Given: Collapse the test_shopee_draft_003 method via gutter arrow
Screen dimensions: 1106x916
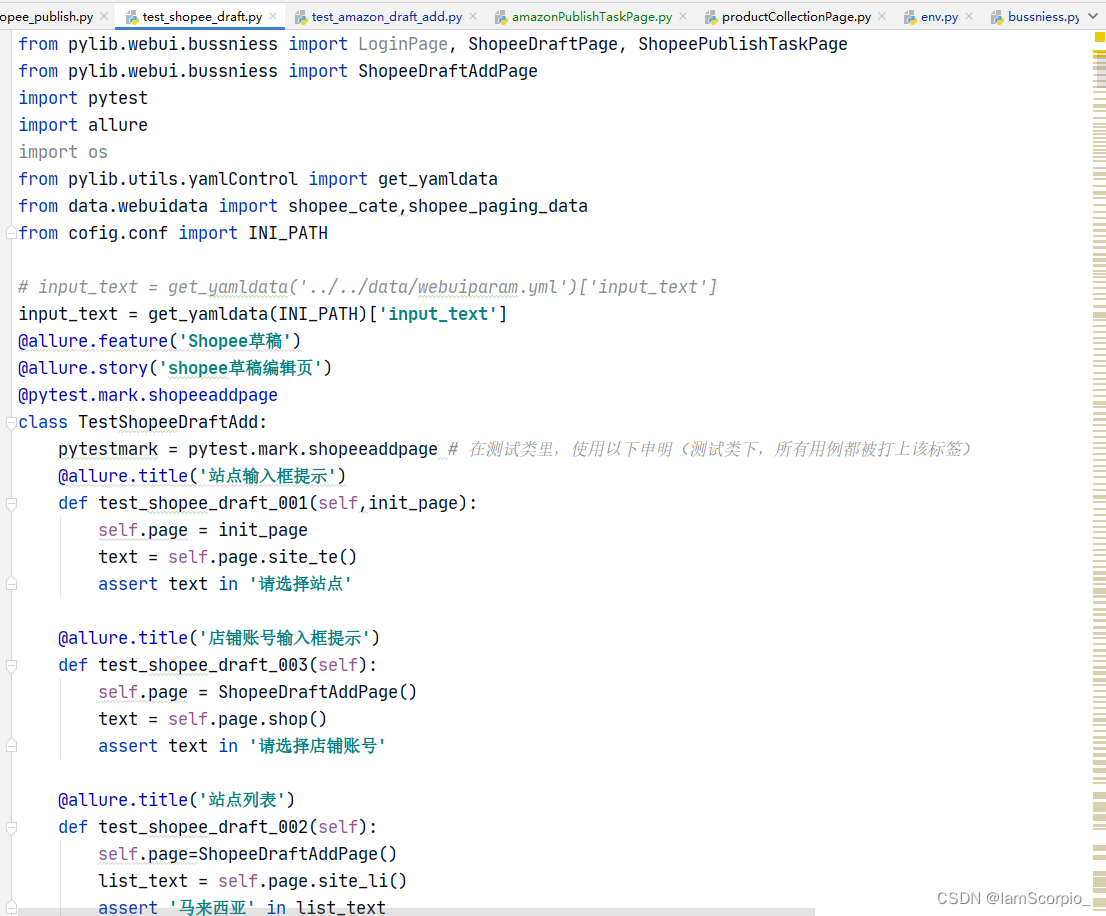Looking at the screenshot, I should (x=11, y=666).
